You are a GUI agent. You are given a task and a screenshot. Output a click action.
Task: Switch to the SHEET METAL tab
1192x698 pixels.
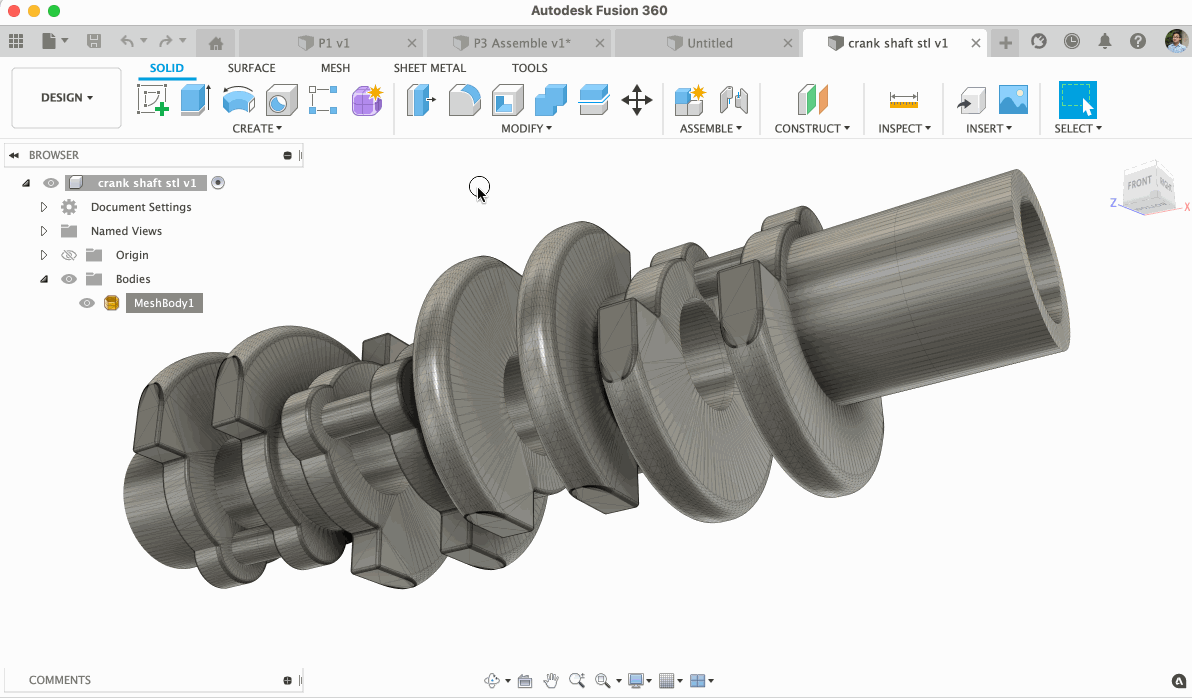(429, 68)
